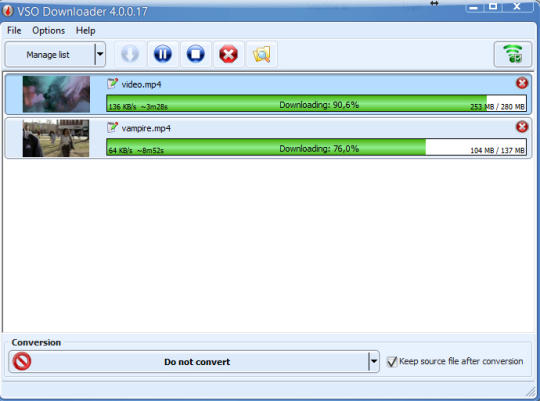Image resolution: width=540 pixels, height=401 pixels.
Task: Expand the Manage list dropdown arrow
Action: [x=100, y=54]
